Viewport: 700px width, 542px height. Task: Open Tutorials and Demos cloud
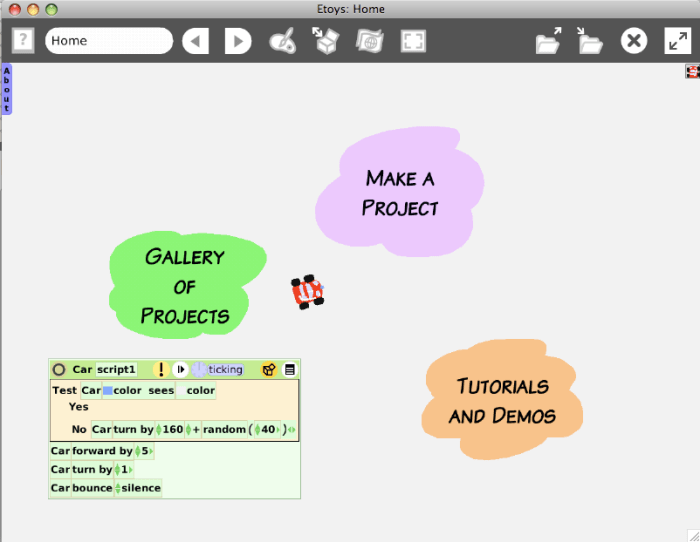pyautogui.click(x=502, y=400)
